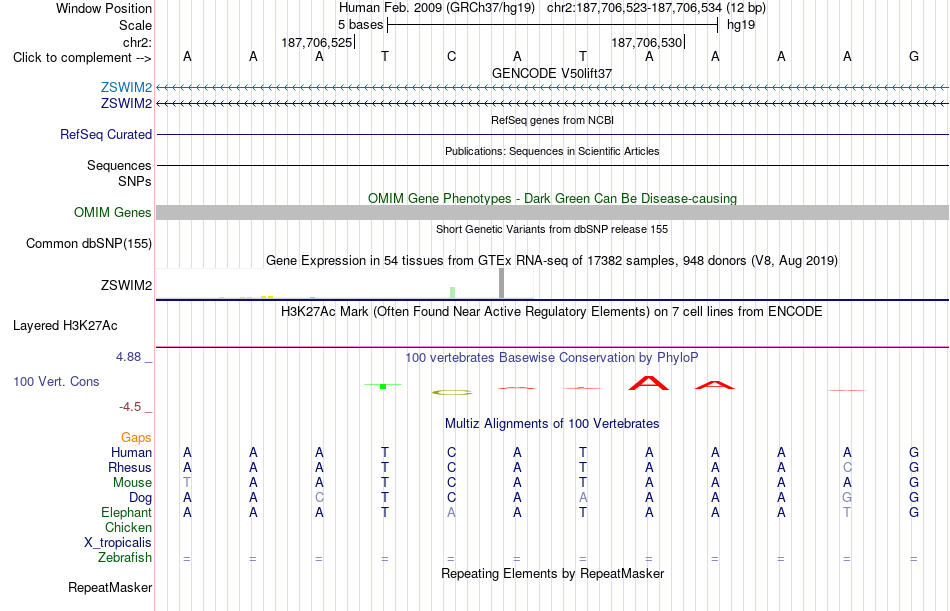Click the 'Click to complement -->' label

pos(82,58)
